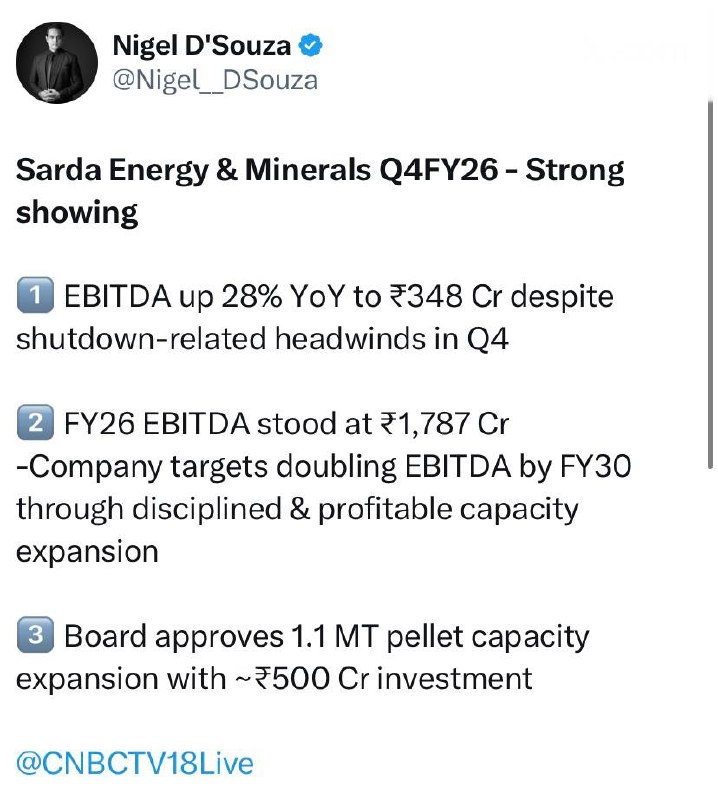Click the blue verified badge
This screenshot has height=800, width=718.
pyautogui.click(x=310, y=45)
